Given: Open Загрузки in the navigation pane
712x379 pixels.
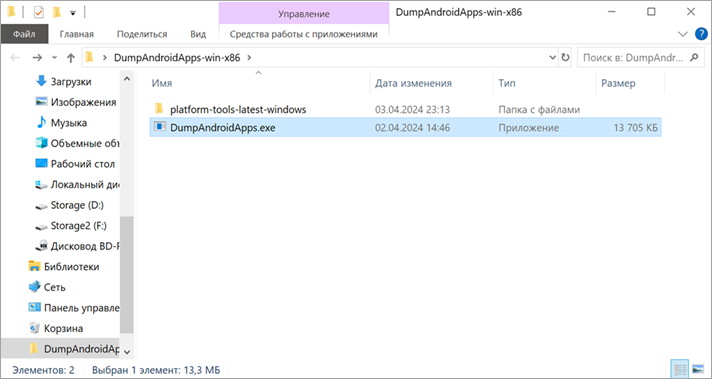Looking at the screenshot, I should tap(71, 82).
